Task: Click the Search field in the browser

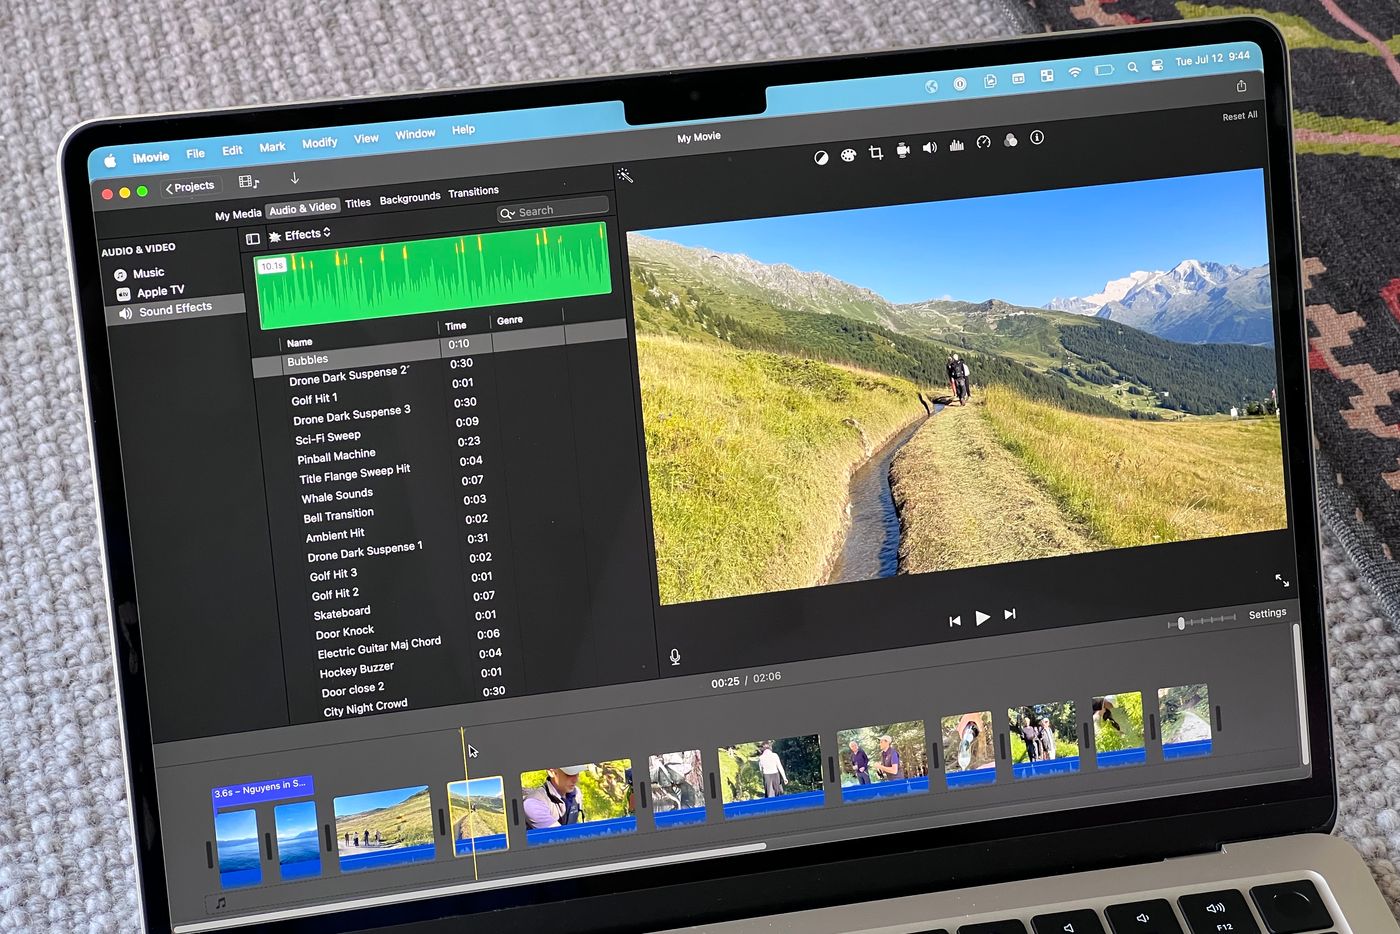Action: click(552, 210)
